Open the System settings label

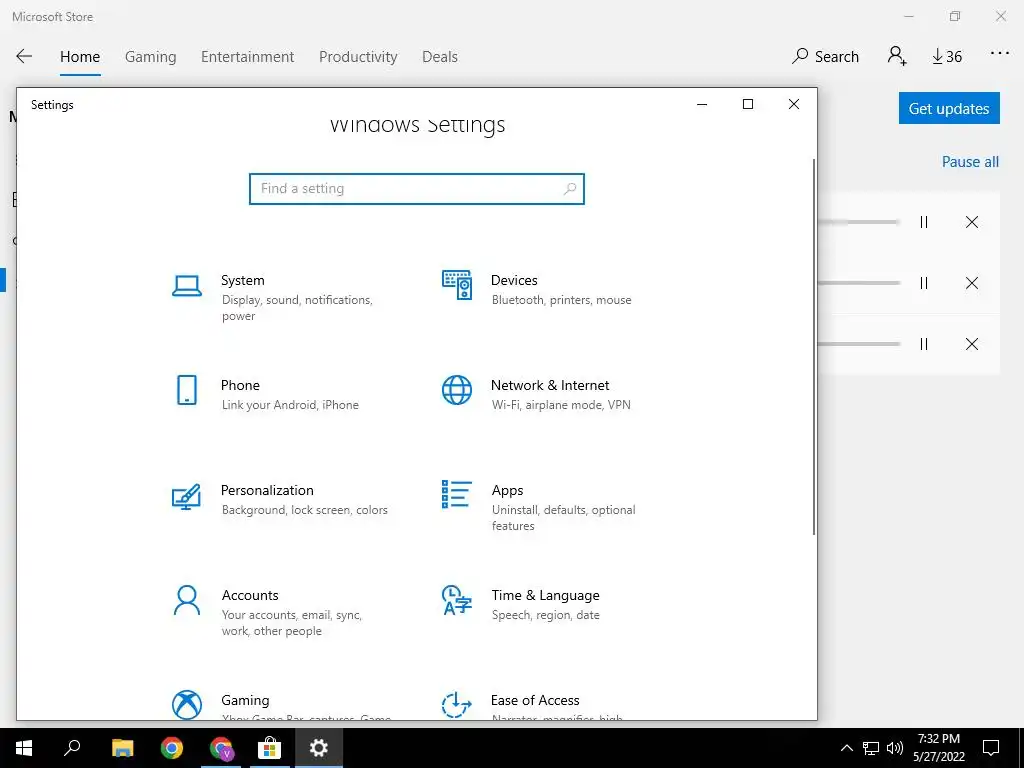point(242,280)
